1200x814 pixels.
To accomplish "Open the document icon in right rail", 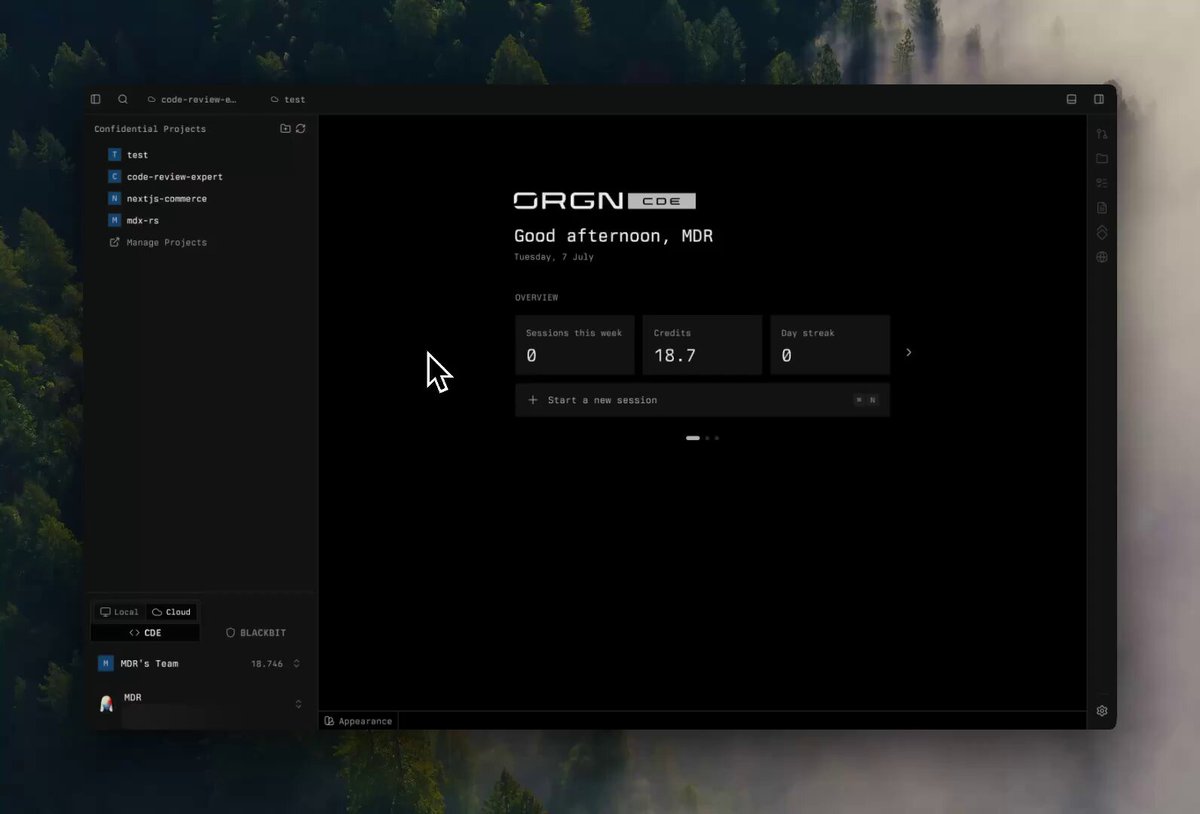I will click(1102, 208).
